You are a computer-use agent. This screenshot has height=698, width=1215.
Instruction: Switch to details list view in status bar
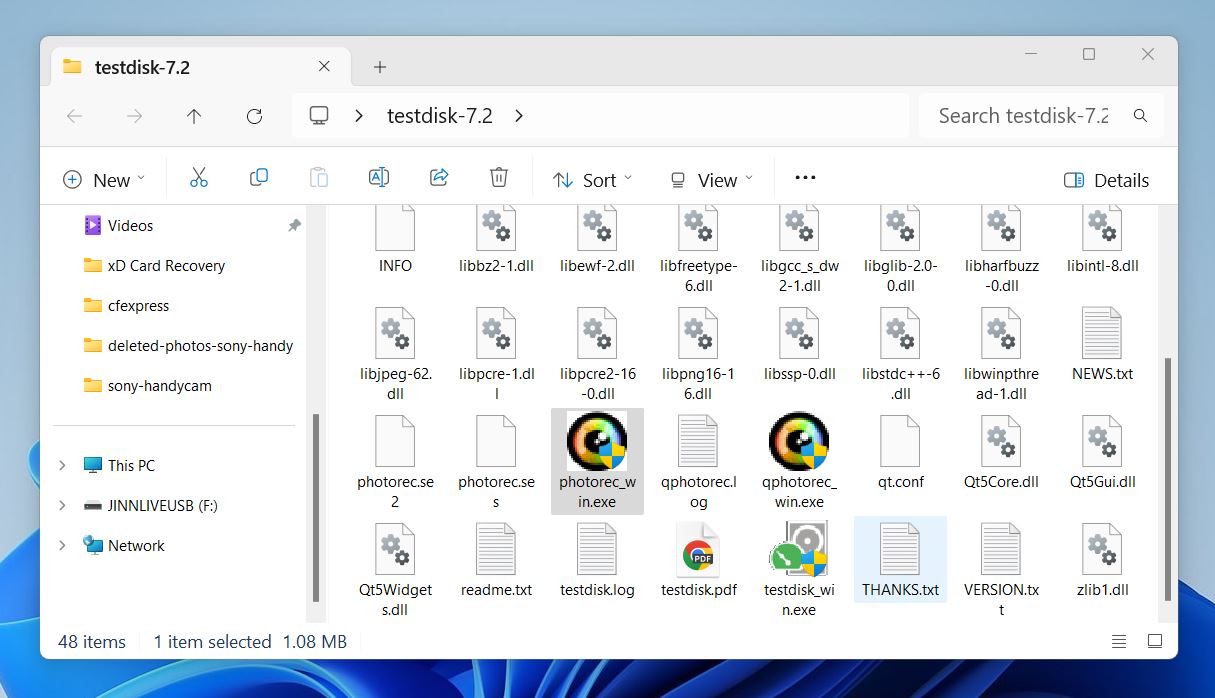point(1119,641)
